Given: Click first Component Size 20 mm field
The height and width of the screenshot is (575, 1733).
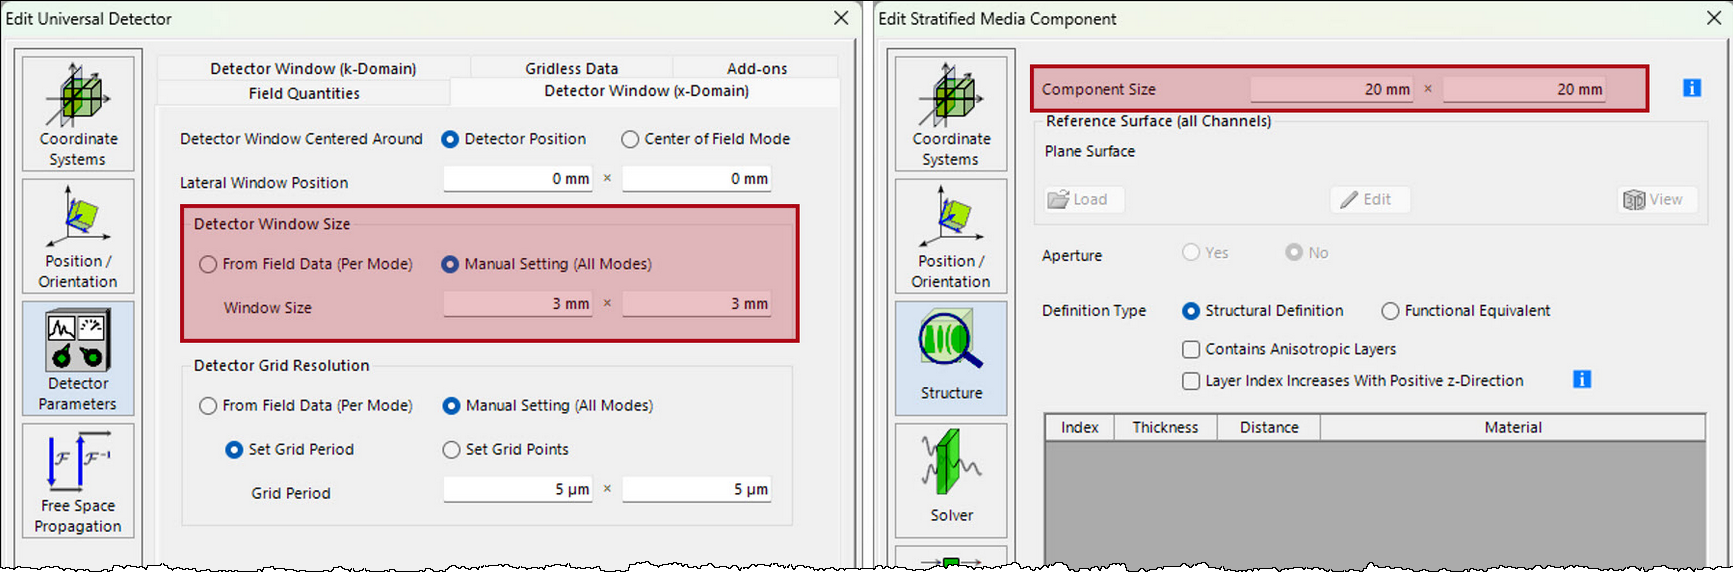Looking at the screenshot, I should (x=1332, y=89).
